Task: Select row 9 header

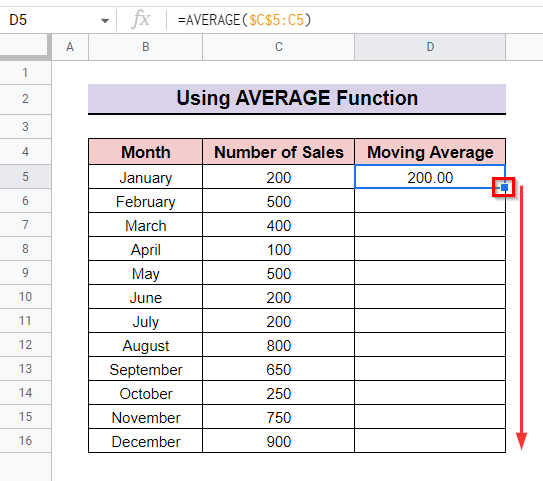Action: point(25,273)
